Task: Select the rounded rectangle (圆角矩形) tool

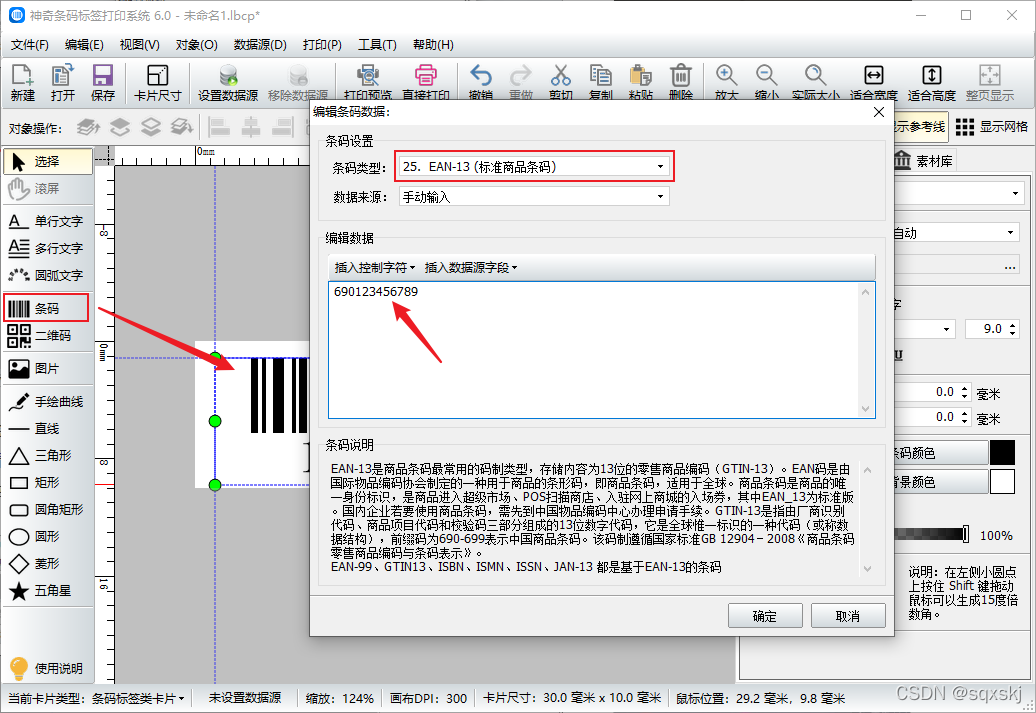Action: pyautogui.click(x=48, y=509)
